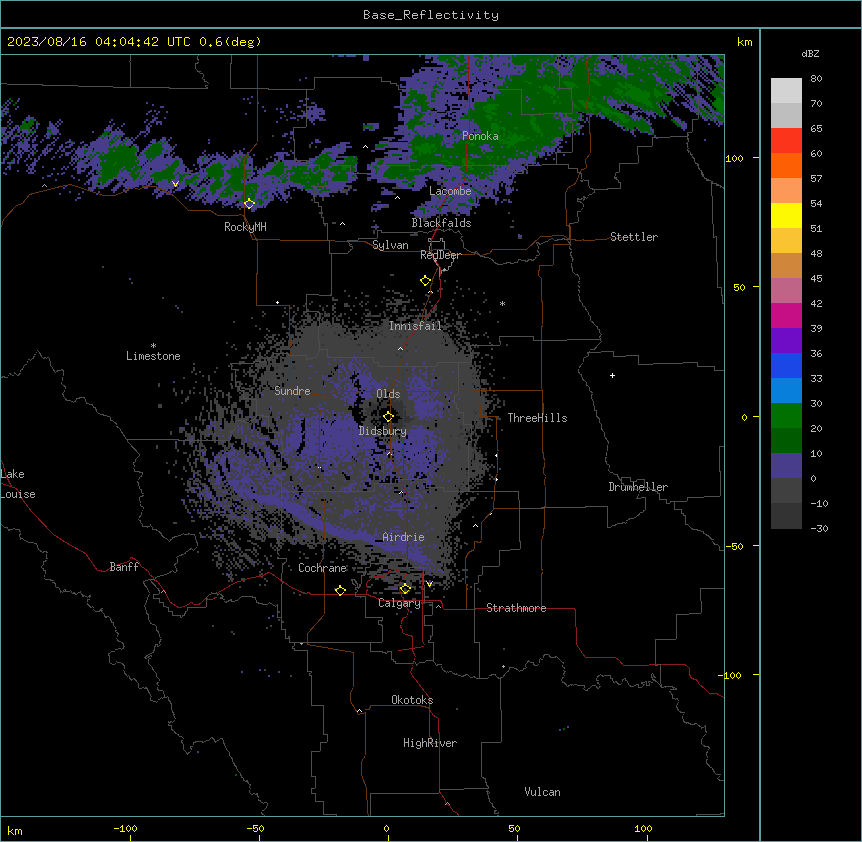Screen dimensions: 862x842
Task: Click the km unit label at top right
Action: (745, 42)
